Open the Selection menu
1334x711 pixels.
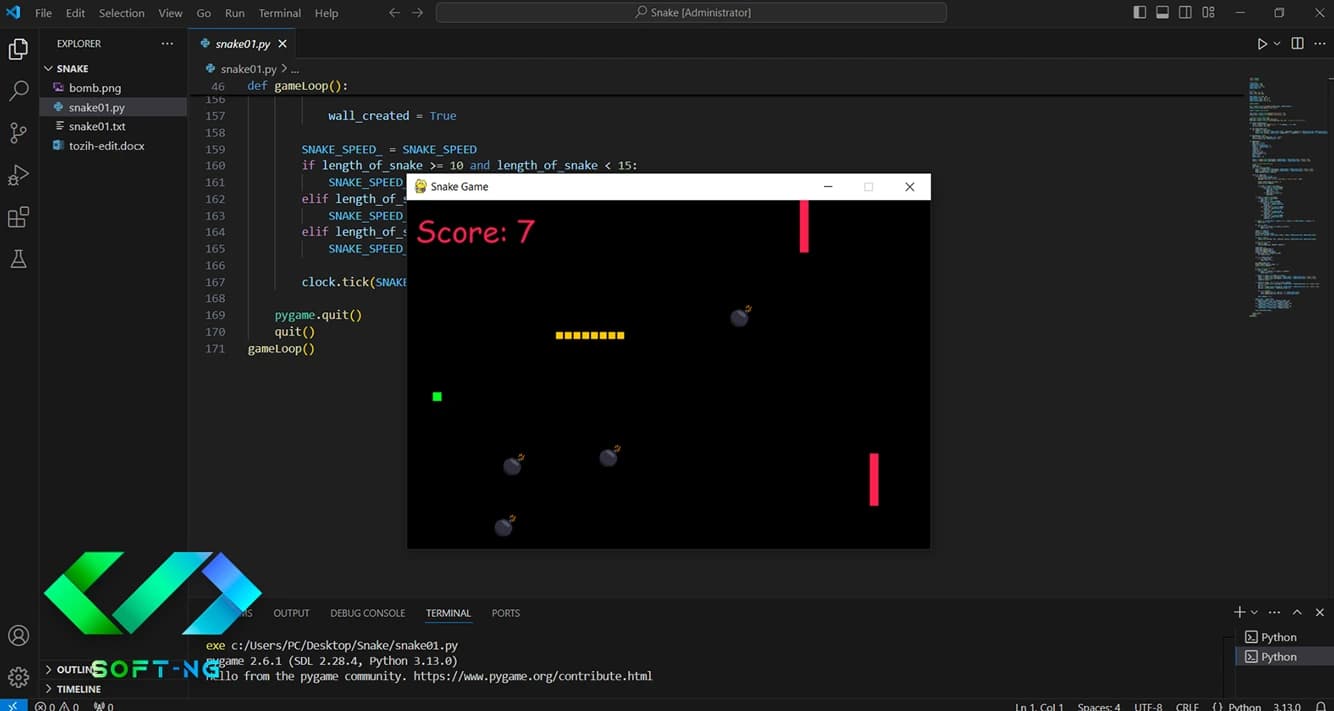(122, 13)
